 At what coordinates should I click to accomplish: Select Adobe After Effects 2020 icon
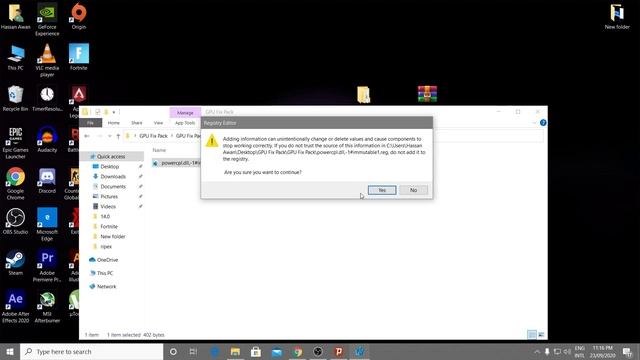16,307
